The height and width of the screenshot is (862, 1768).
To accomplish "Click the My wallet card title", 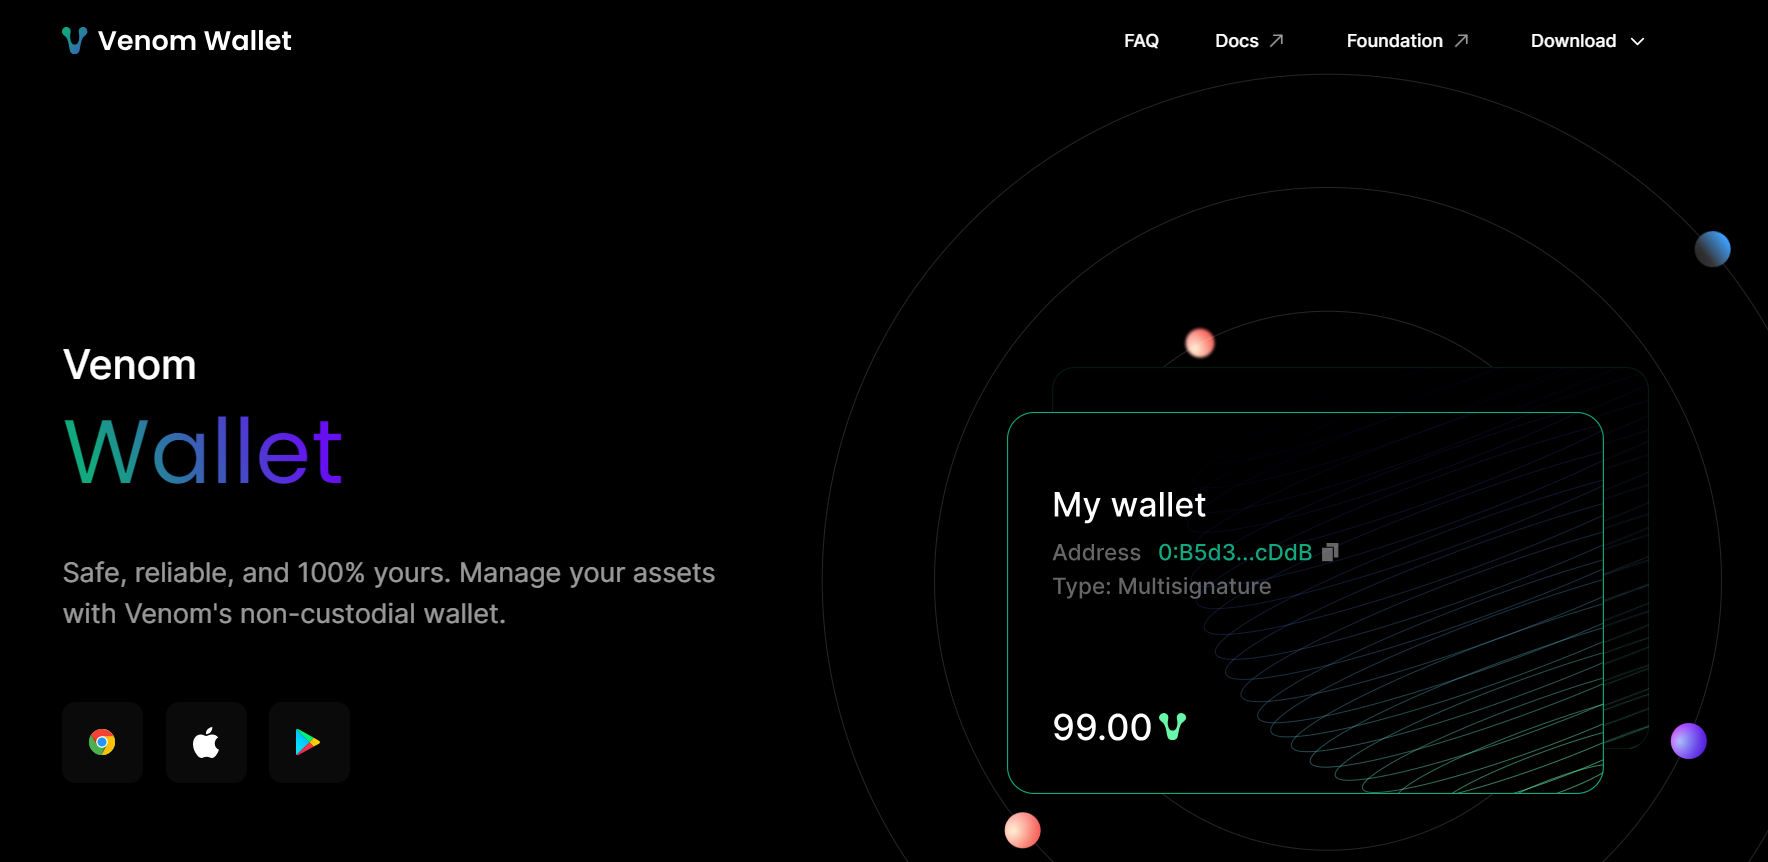I will pyautogui.click(x=1129, y=505).
